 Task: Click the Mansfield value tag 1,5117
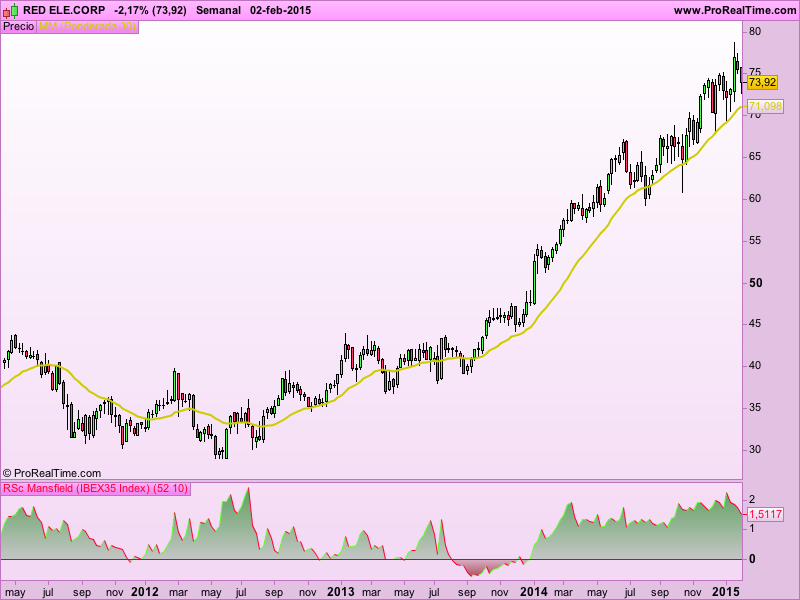[765, 514]
